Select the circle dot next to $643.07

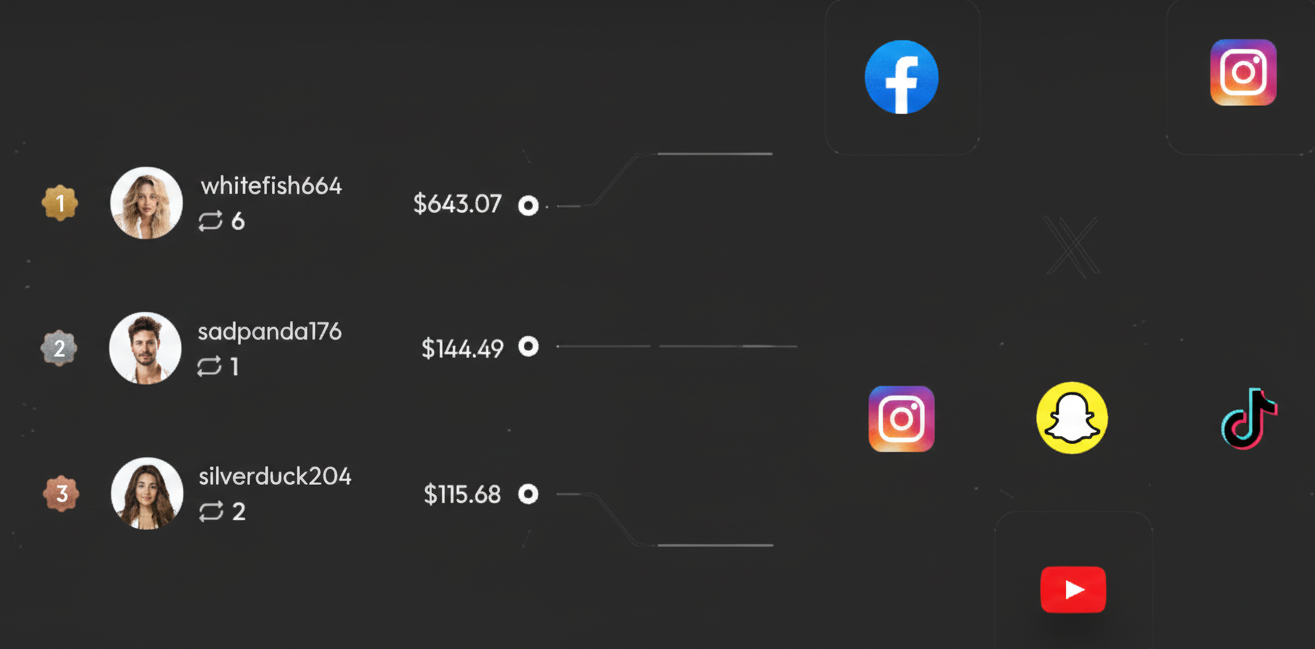528,205
